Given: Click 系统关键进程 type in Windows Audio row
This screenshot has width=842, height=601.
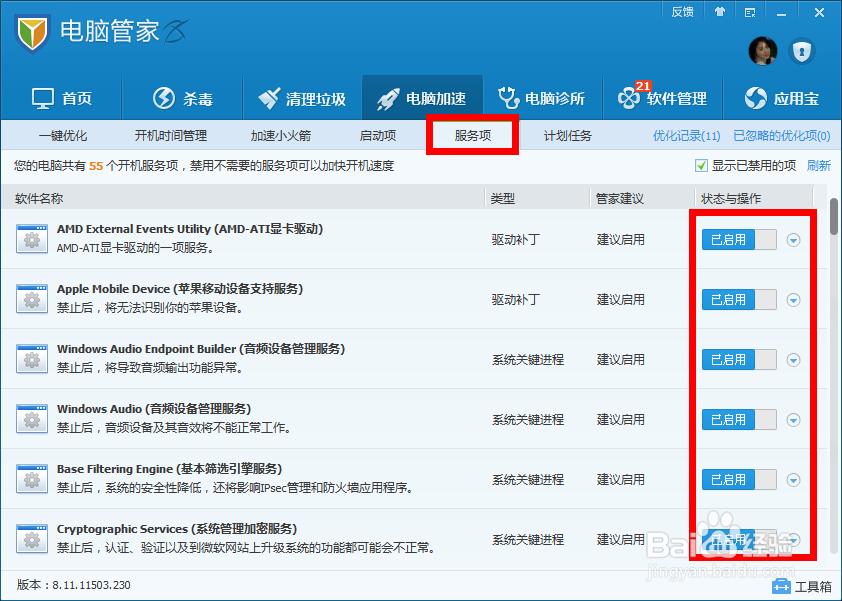Looking at the screenshot, I should (528, 419).
